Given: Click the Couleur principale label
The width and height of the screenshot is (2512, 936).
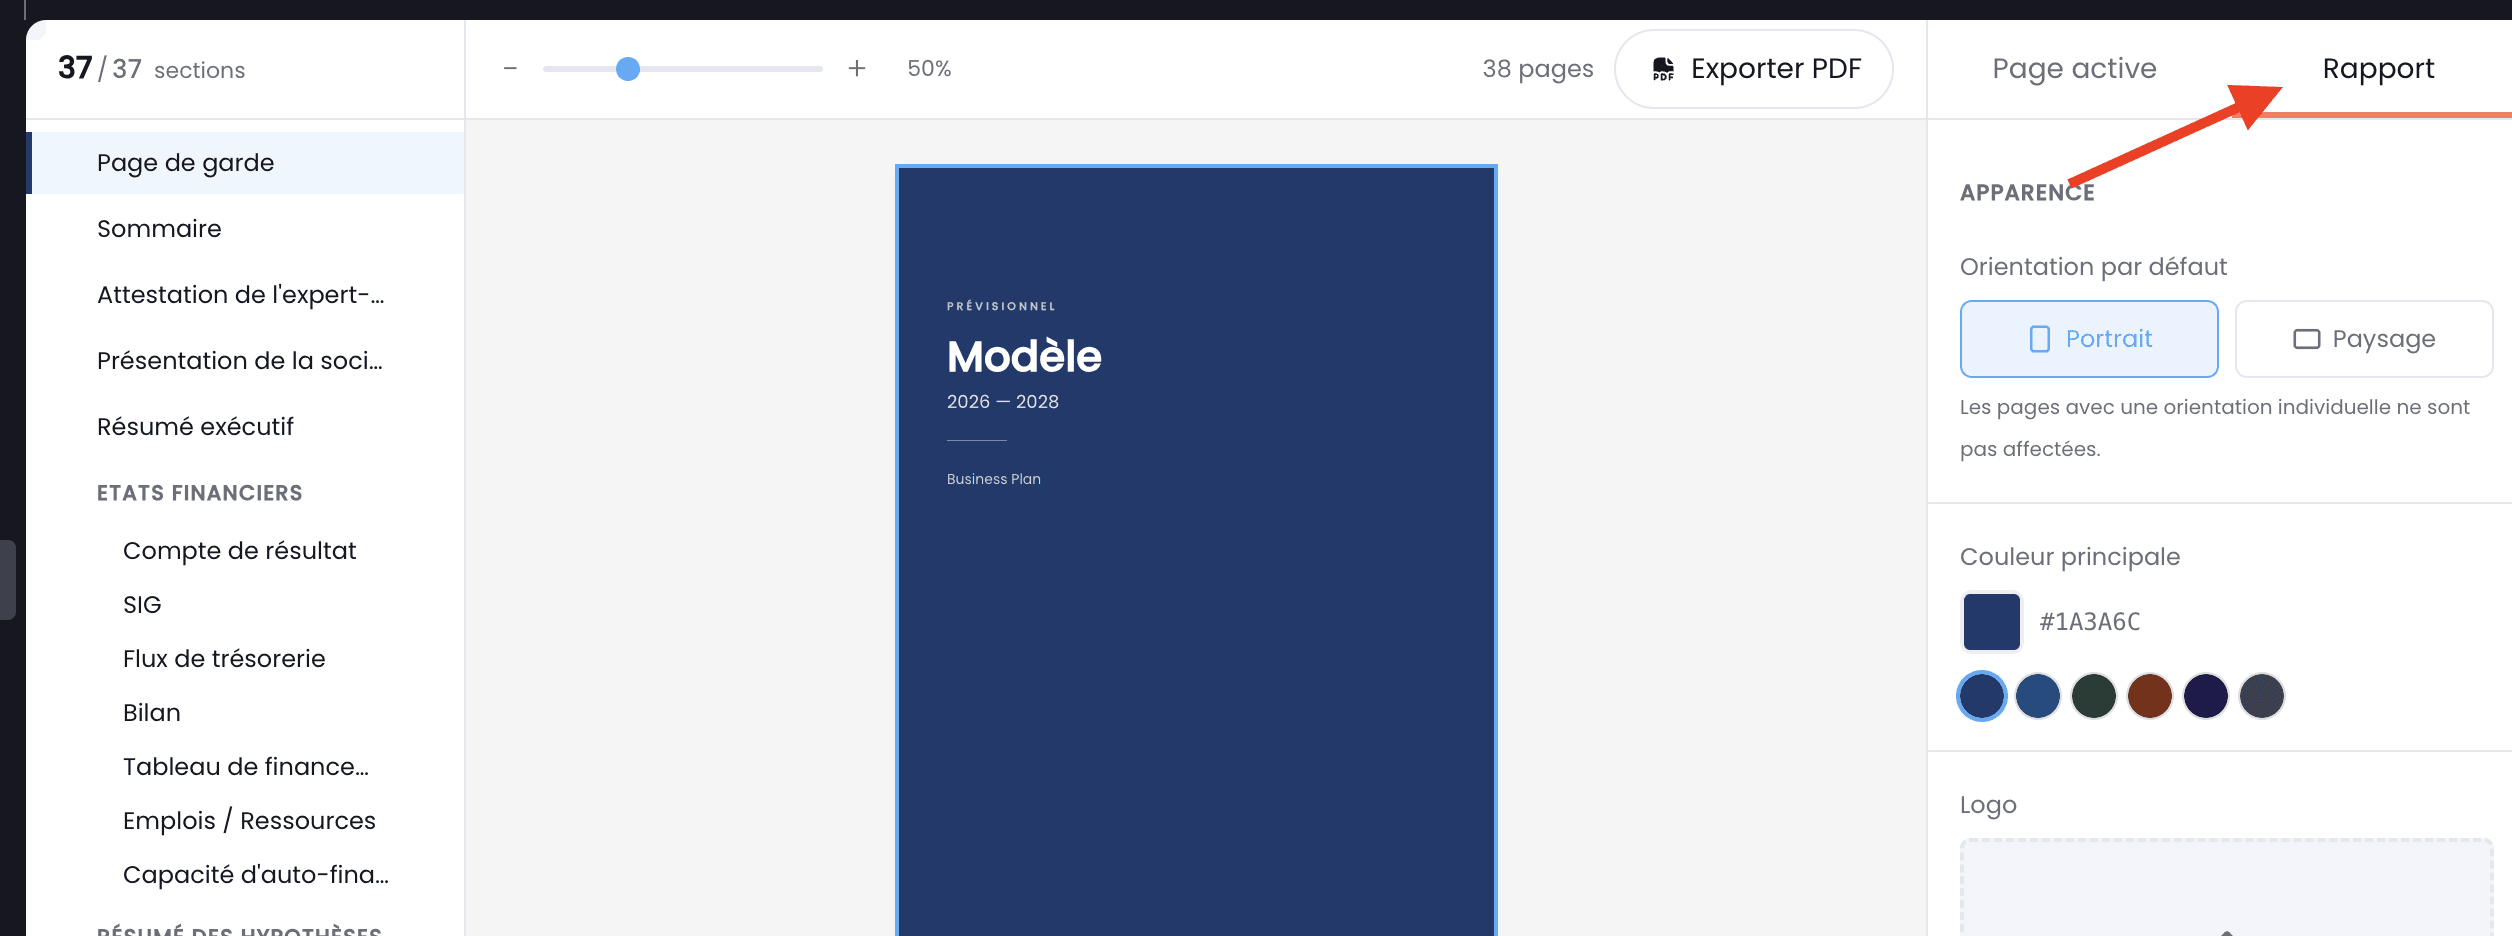Looking at the screenshot, I should 2070,557.
